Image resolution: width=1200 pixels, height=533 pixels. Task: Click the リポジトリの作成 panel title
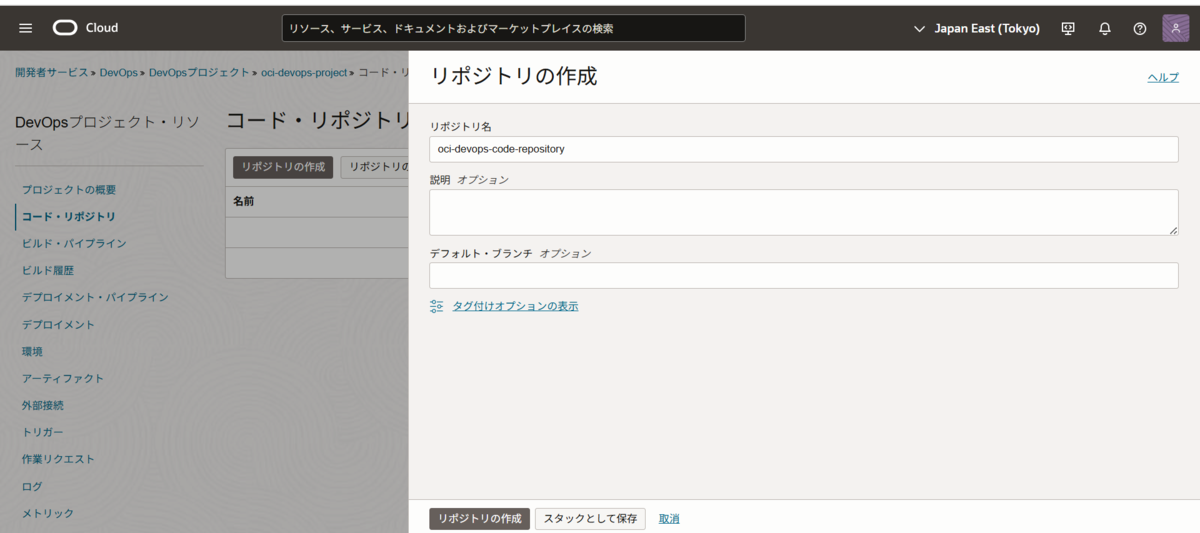coord(513,76)
